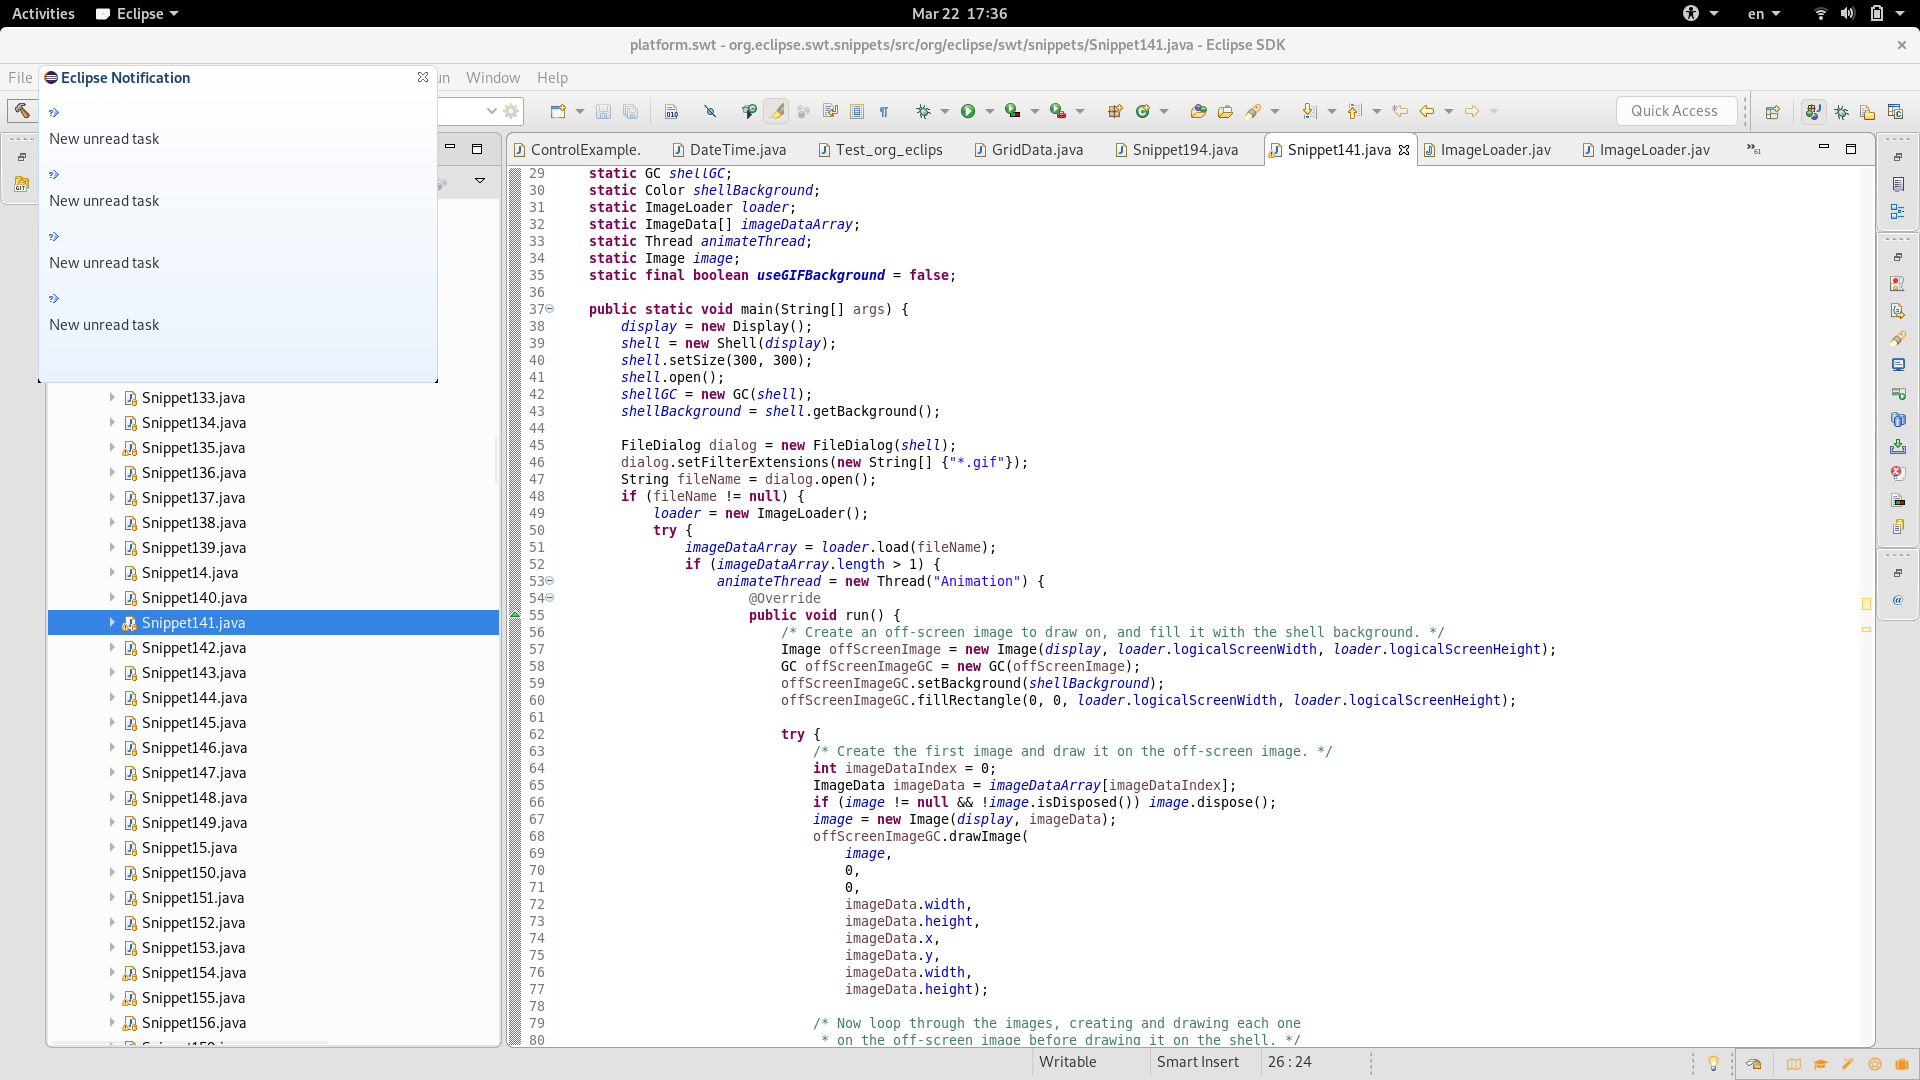Expand the Snippet142.java tree node

[x=112, y=648]
